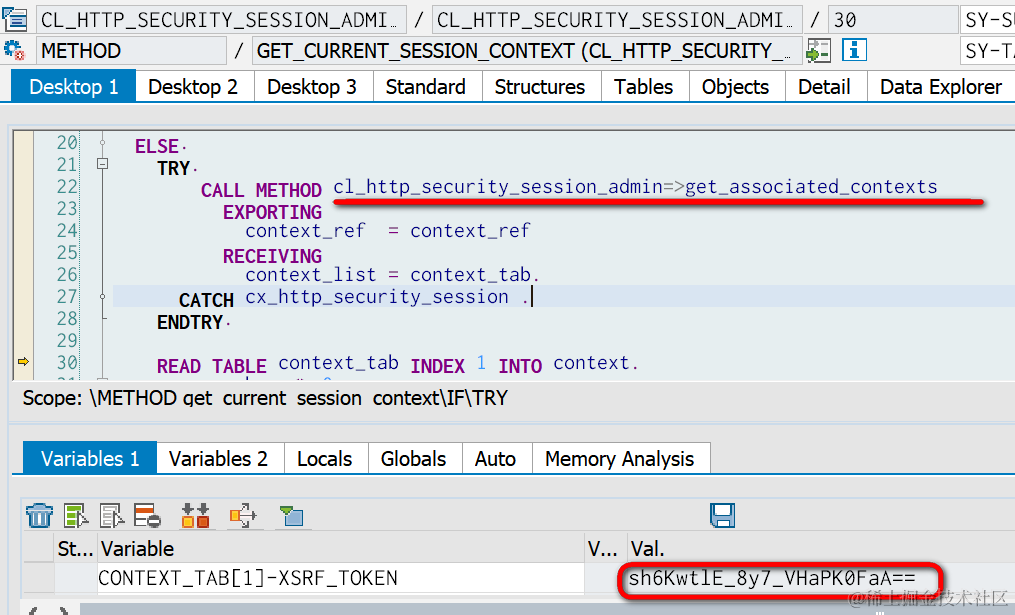Click the green funnel icon over blue box
The height and width of the screenshot is (615, 1015).
[291, 515]
